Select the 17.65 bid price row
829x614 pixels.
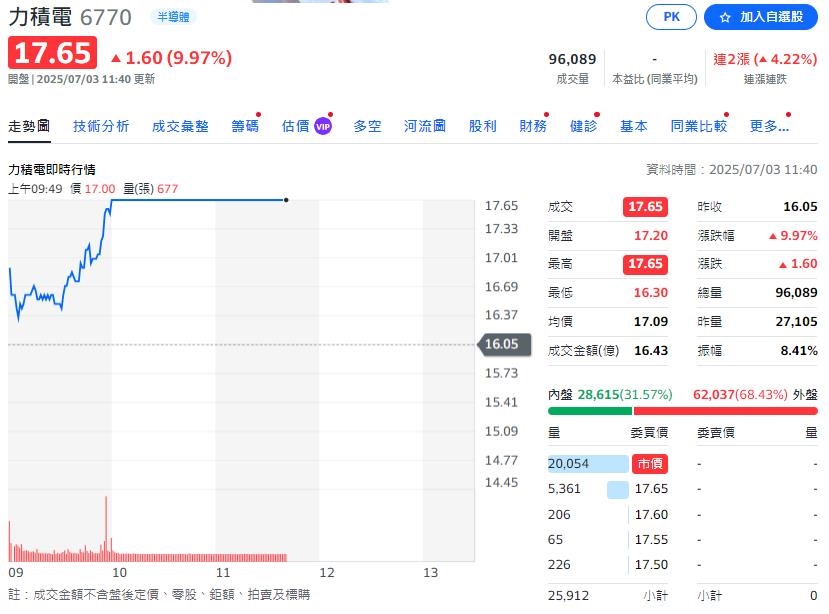coord(651,489)
